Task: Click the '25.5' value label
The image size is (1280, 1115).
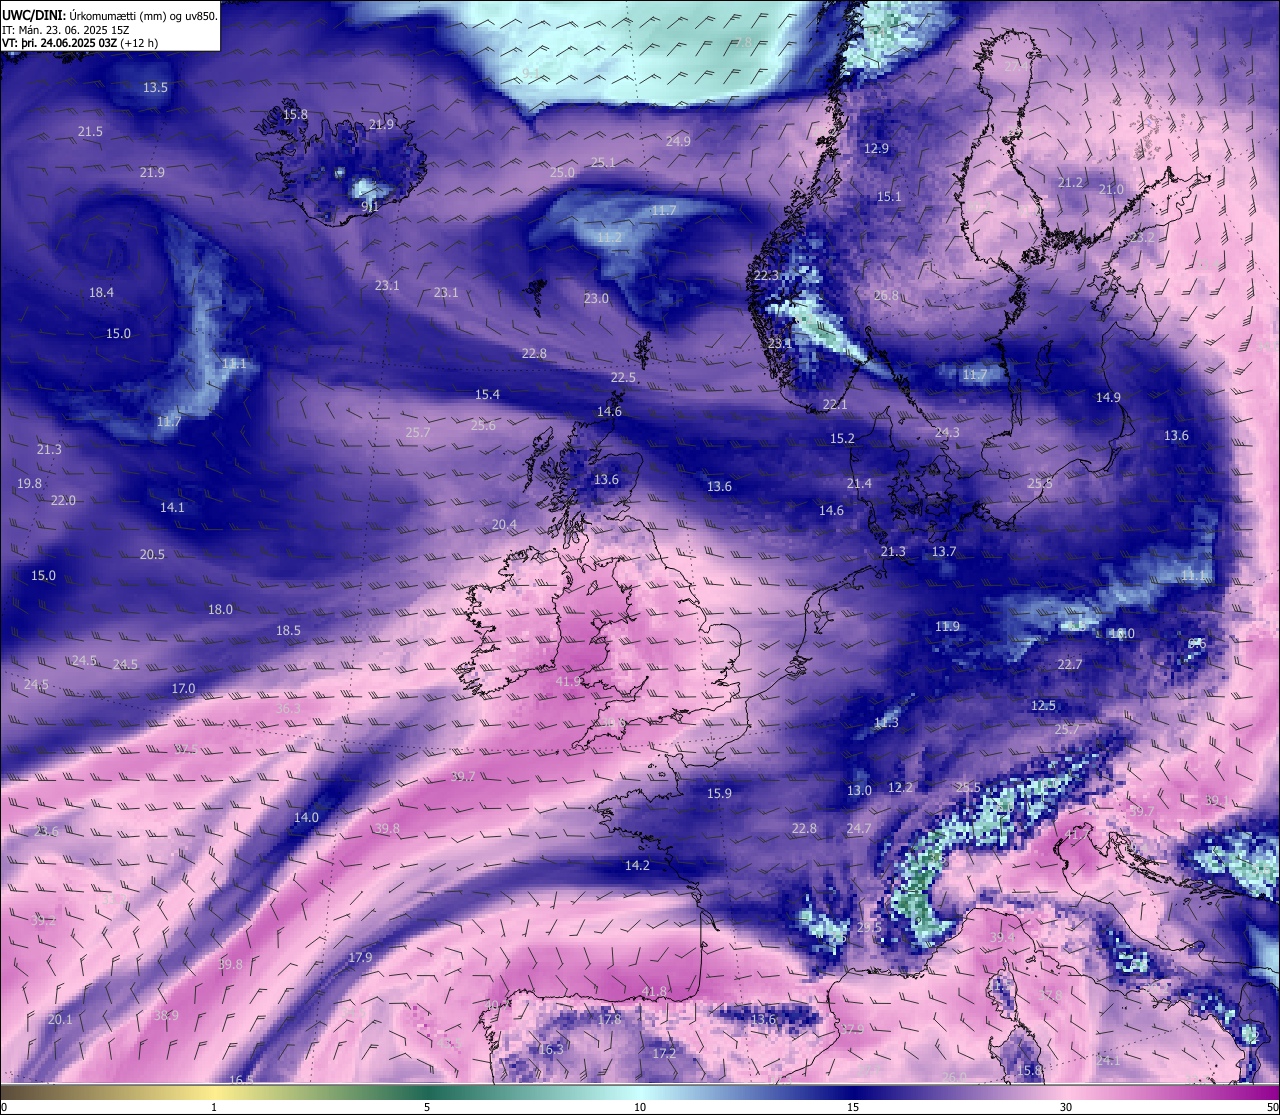Action: (x=968, y=788)
